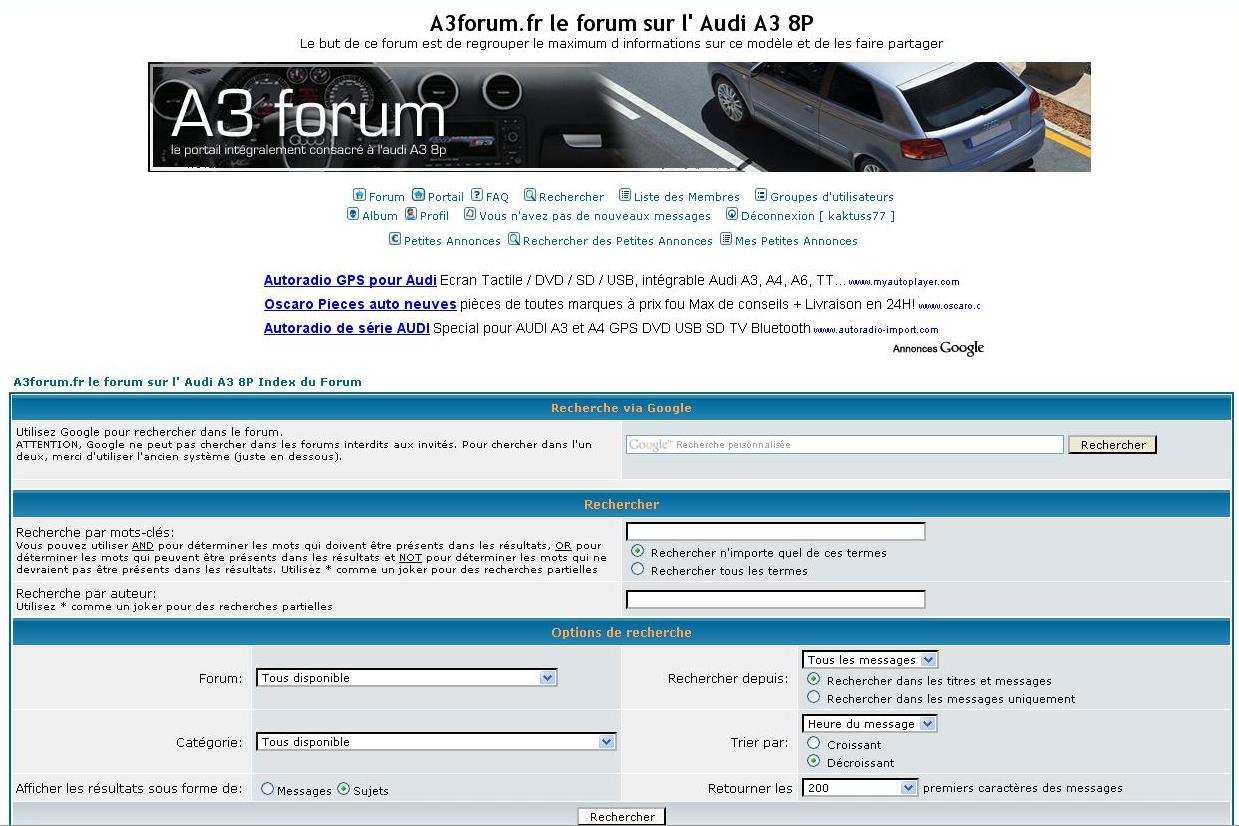This screenshot has height=826, width=1239.
Task: Open the '200' characters dropdown
Action: 860,788
